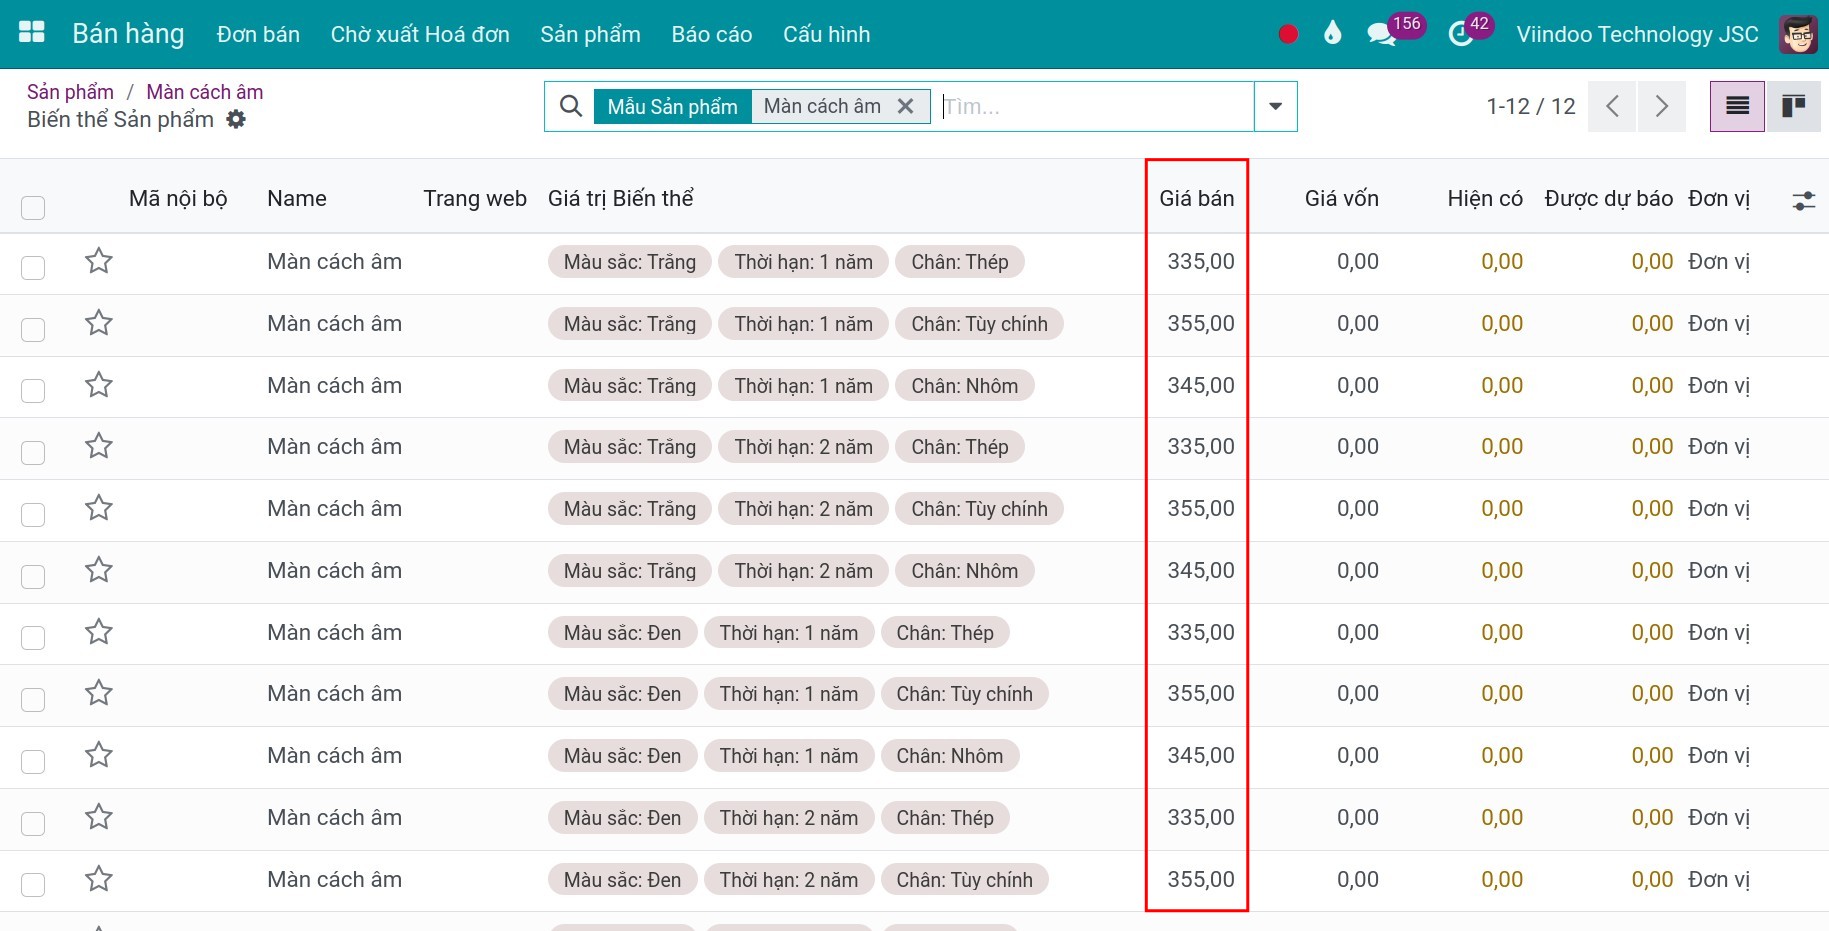Click the Mã nội bộ column header

(178, 198)
